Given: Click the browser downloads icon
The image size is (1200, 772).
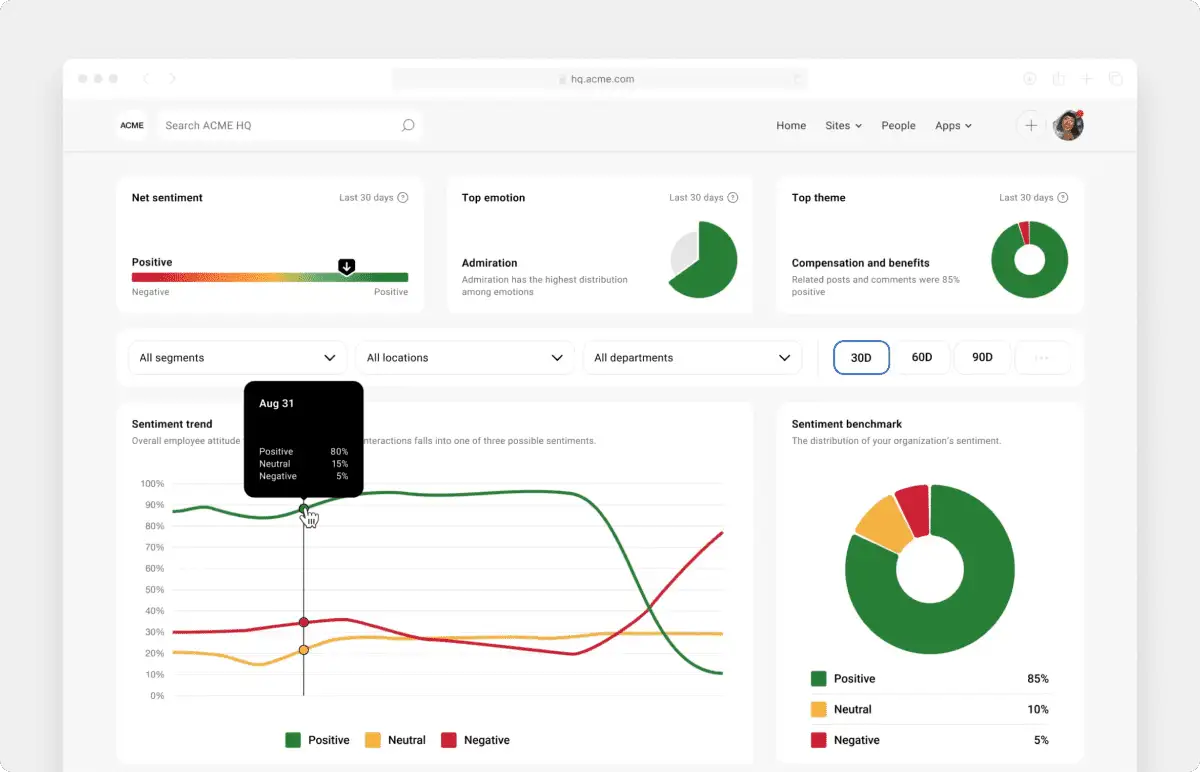Looking at the screenshot, I should [x=1030, y=79].
